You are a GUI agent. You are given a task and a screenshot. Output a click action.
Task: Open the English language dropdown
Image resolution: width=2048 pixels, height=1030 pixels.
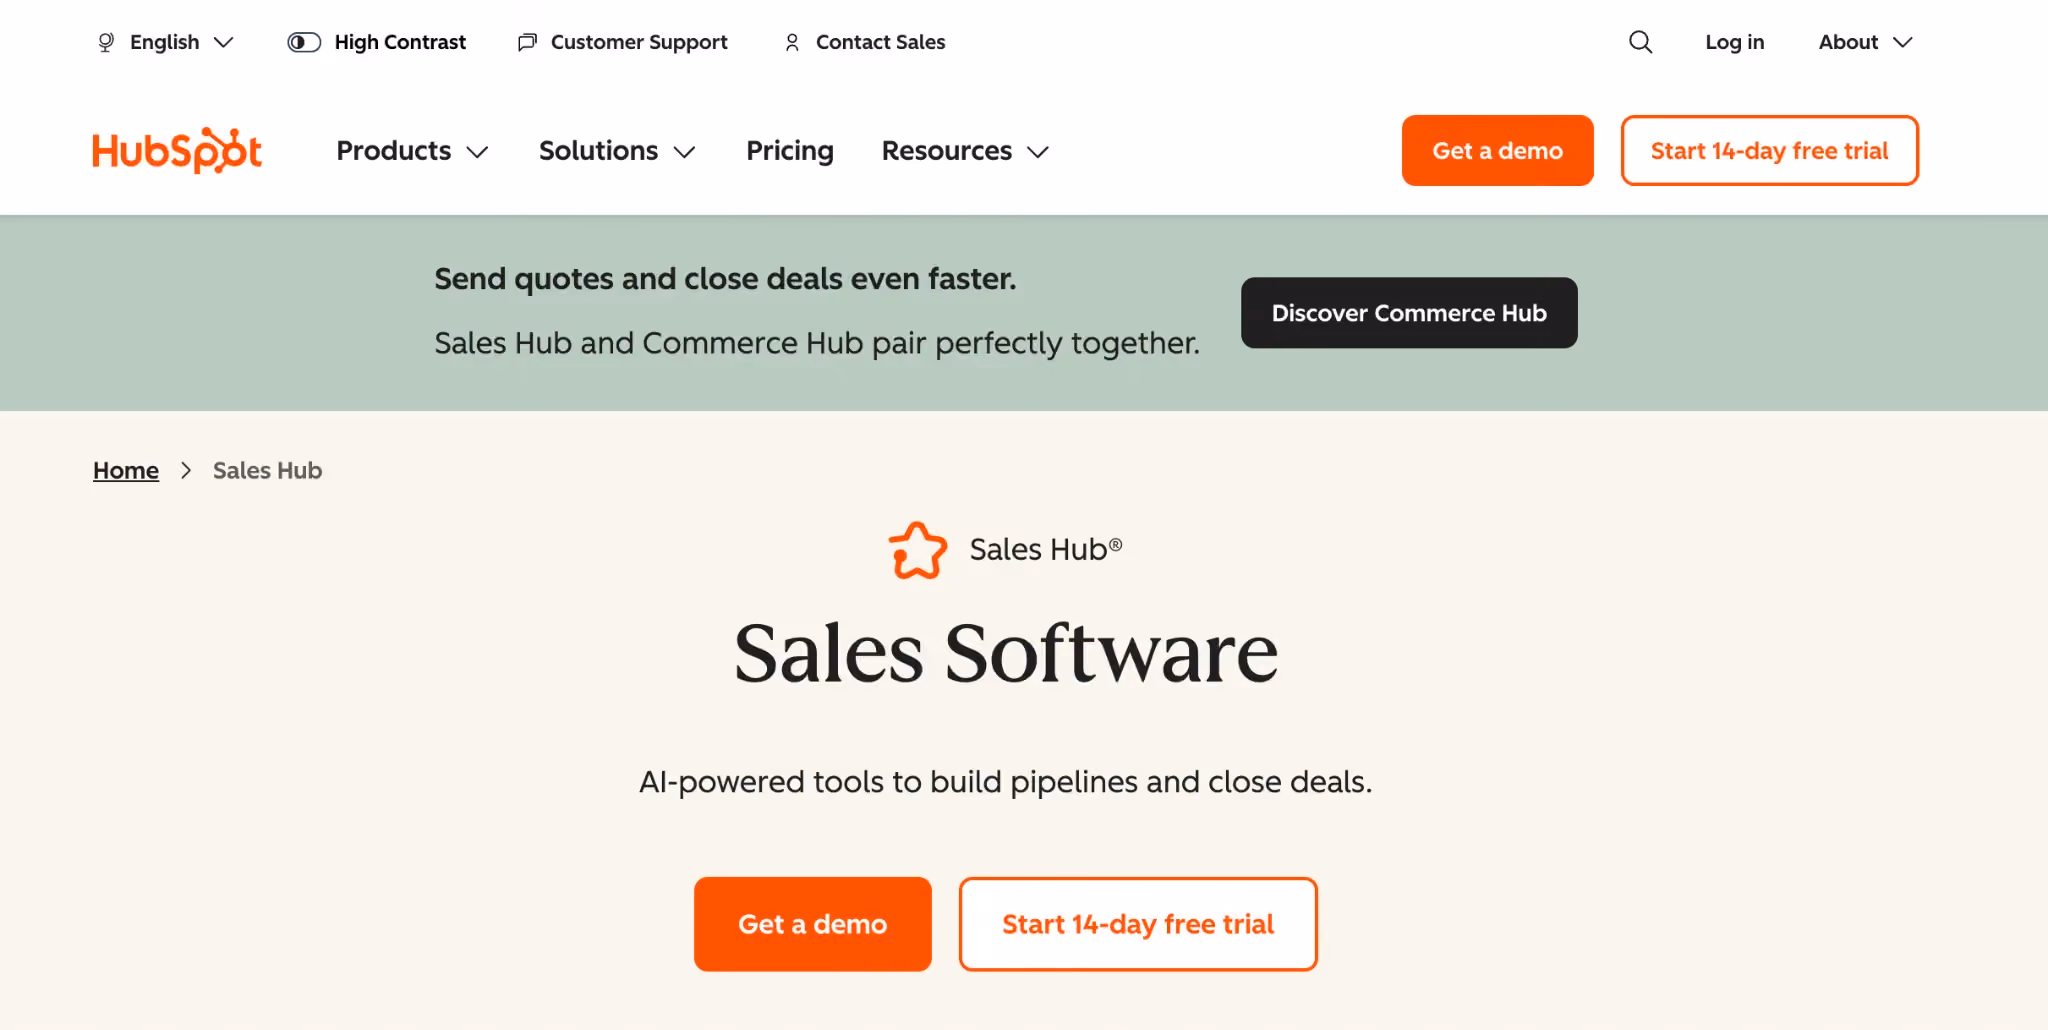pyautogui.click(x=166, y=42)
